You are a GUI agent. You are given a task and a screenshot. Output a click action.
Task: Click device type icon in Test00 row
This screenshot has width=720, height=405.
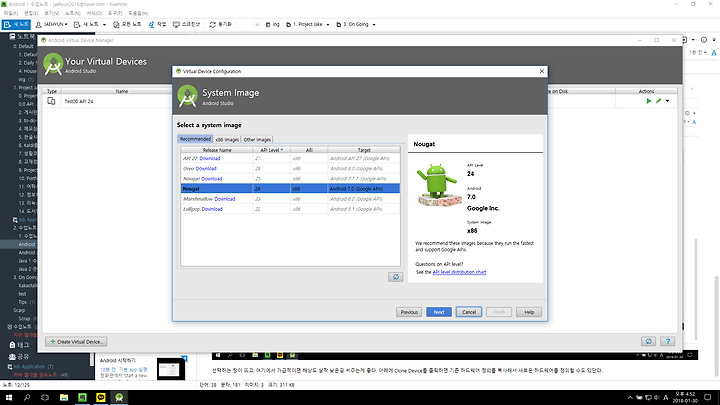pos(51,101)
